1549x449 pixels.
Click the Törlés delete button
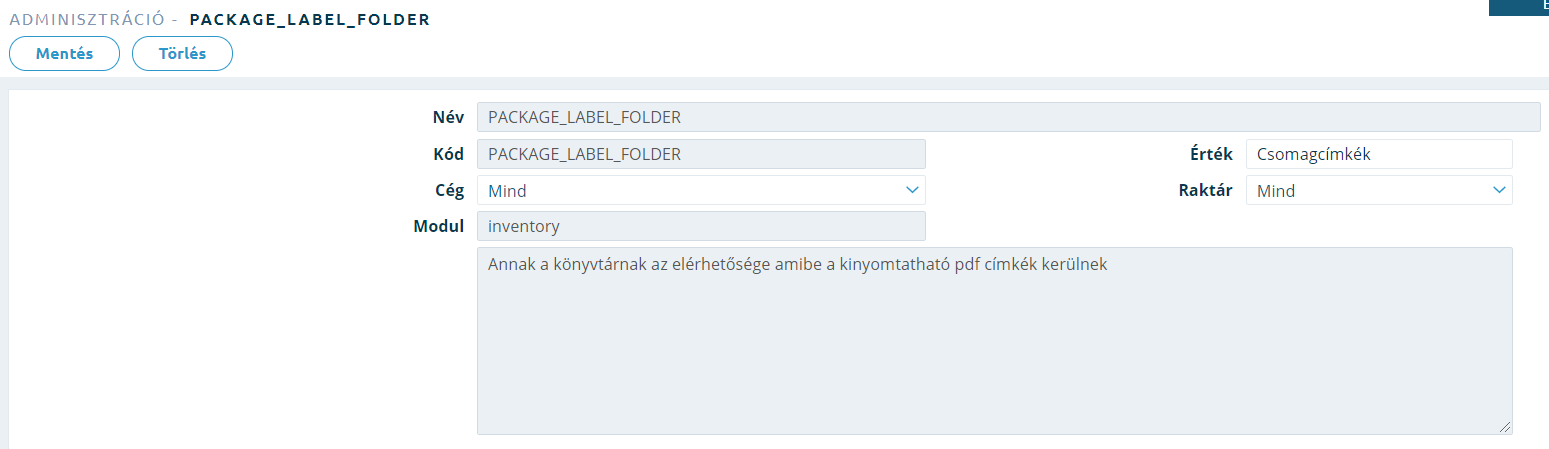(x=182, y=54)
